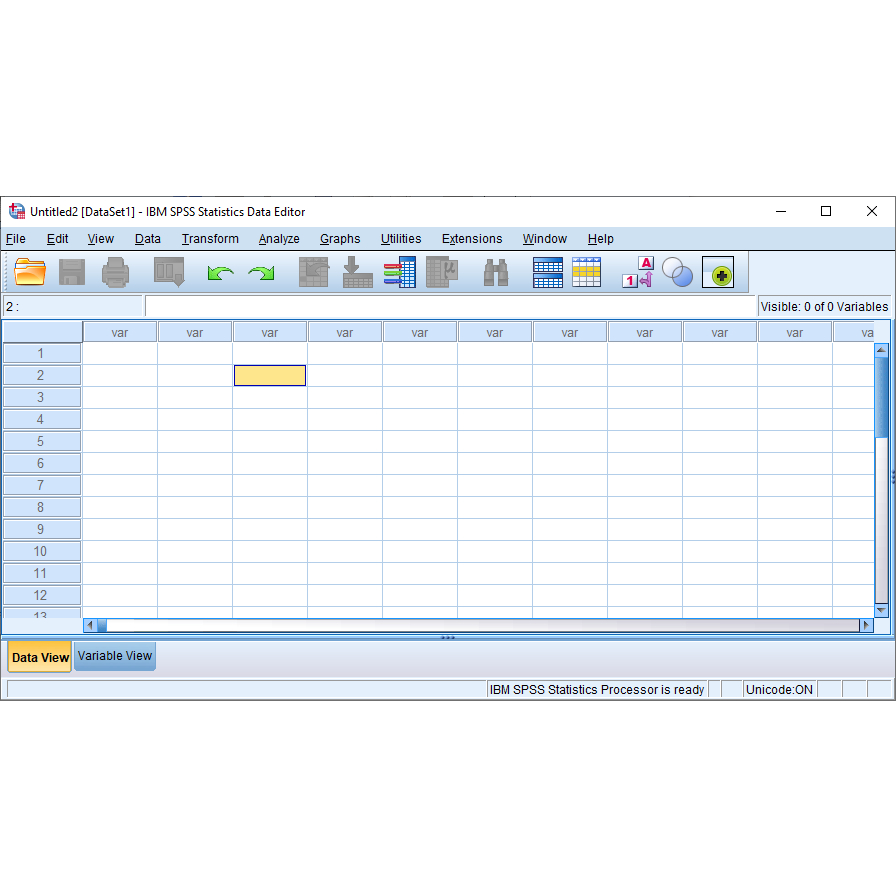Switch to the Variable View tab
Viewport: 896px width, 896px height.
[115, 656]
